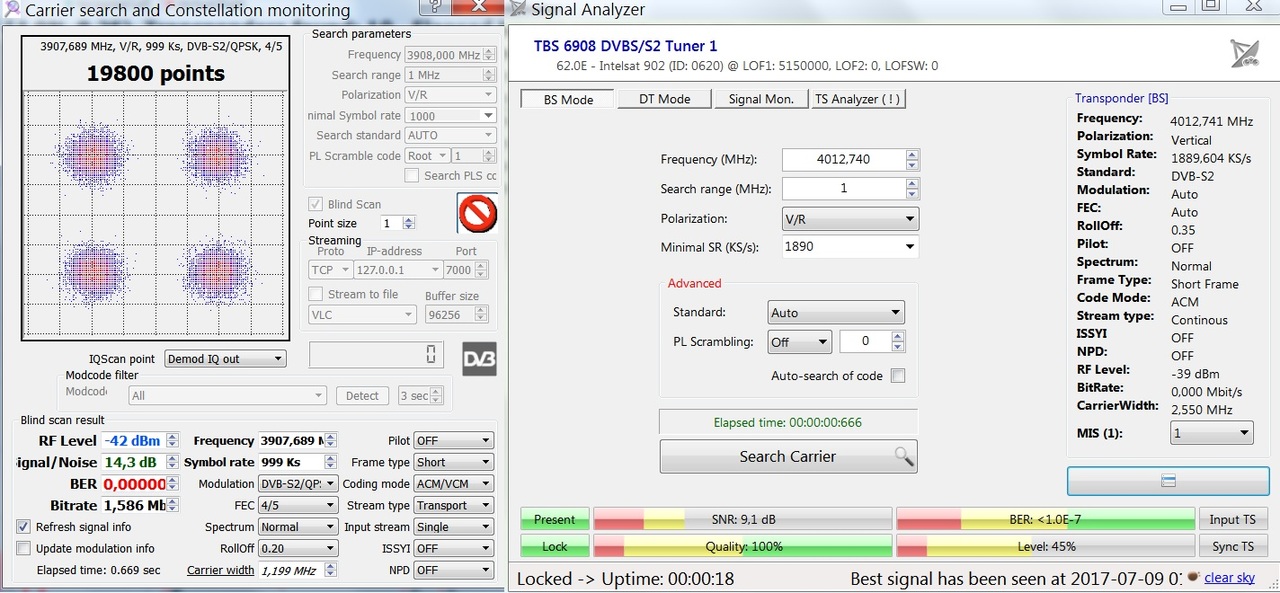Open the RollOff 0.20 dropdown
The image size is (1280, 593).
pyautogui.click(x=297, y=548)
